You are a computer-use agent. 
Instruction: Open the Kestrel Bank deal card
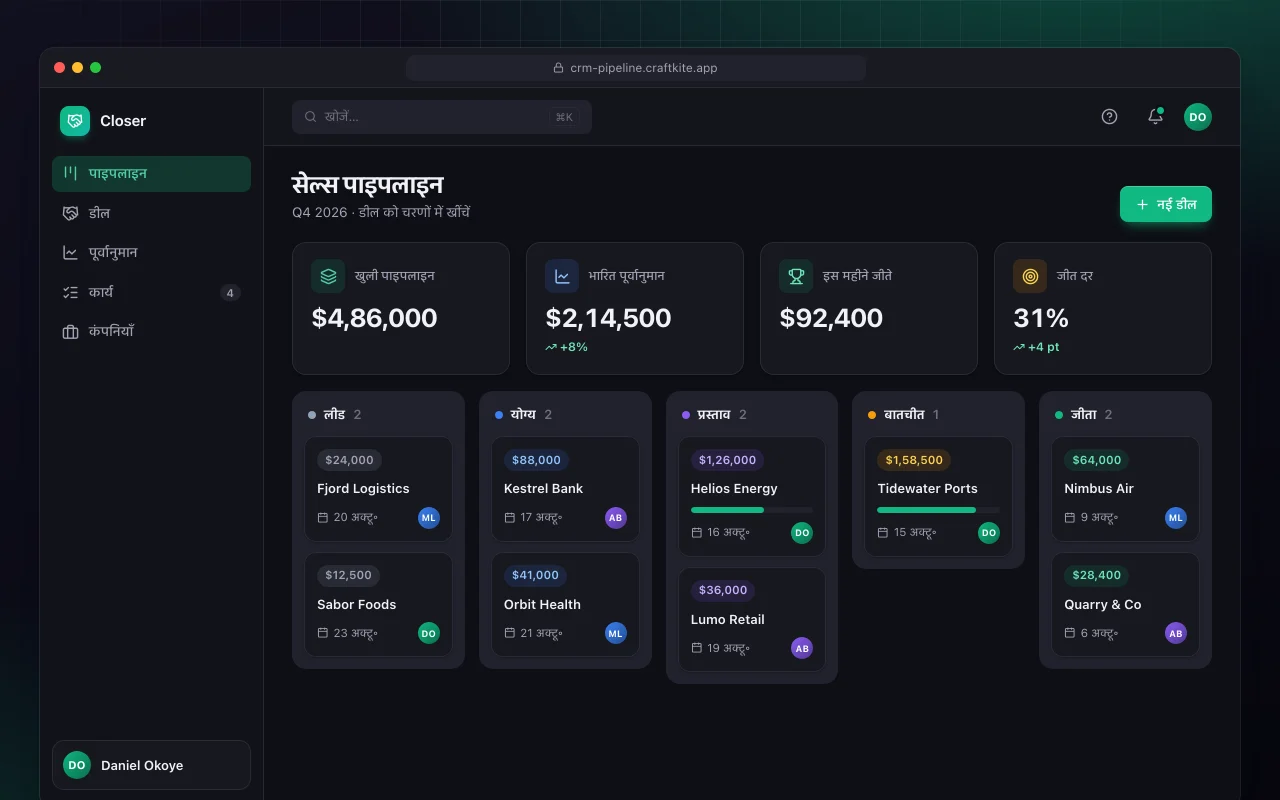click(565, 489)
